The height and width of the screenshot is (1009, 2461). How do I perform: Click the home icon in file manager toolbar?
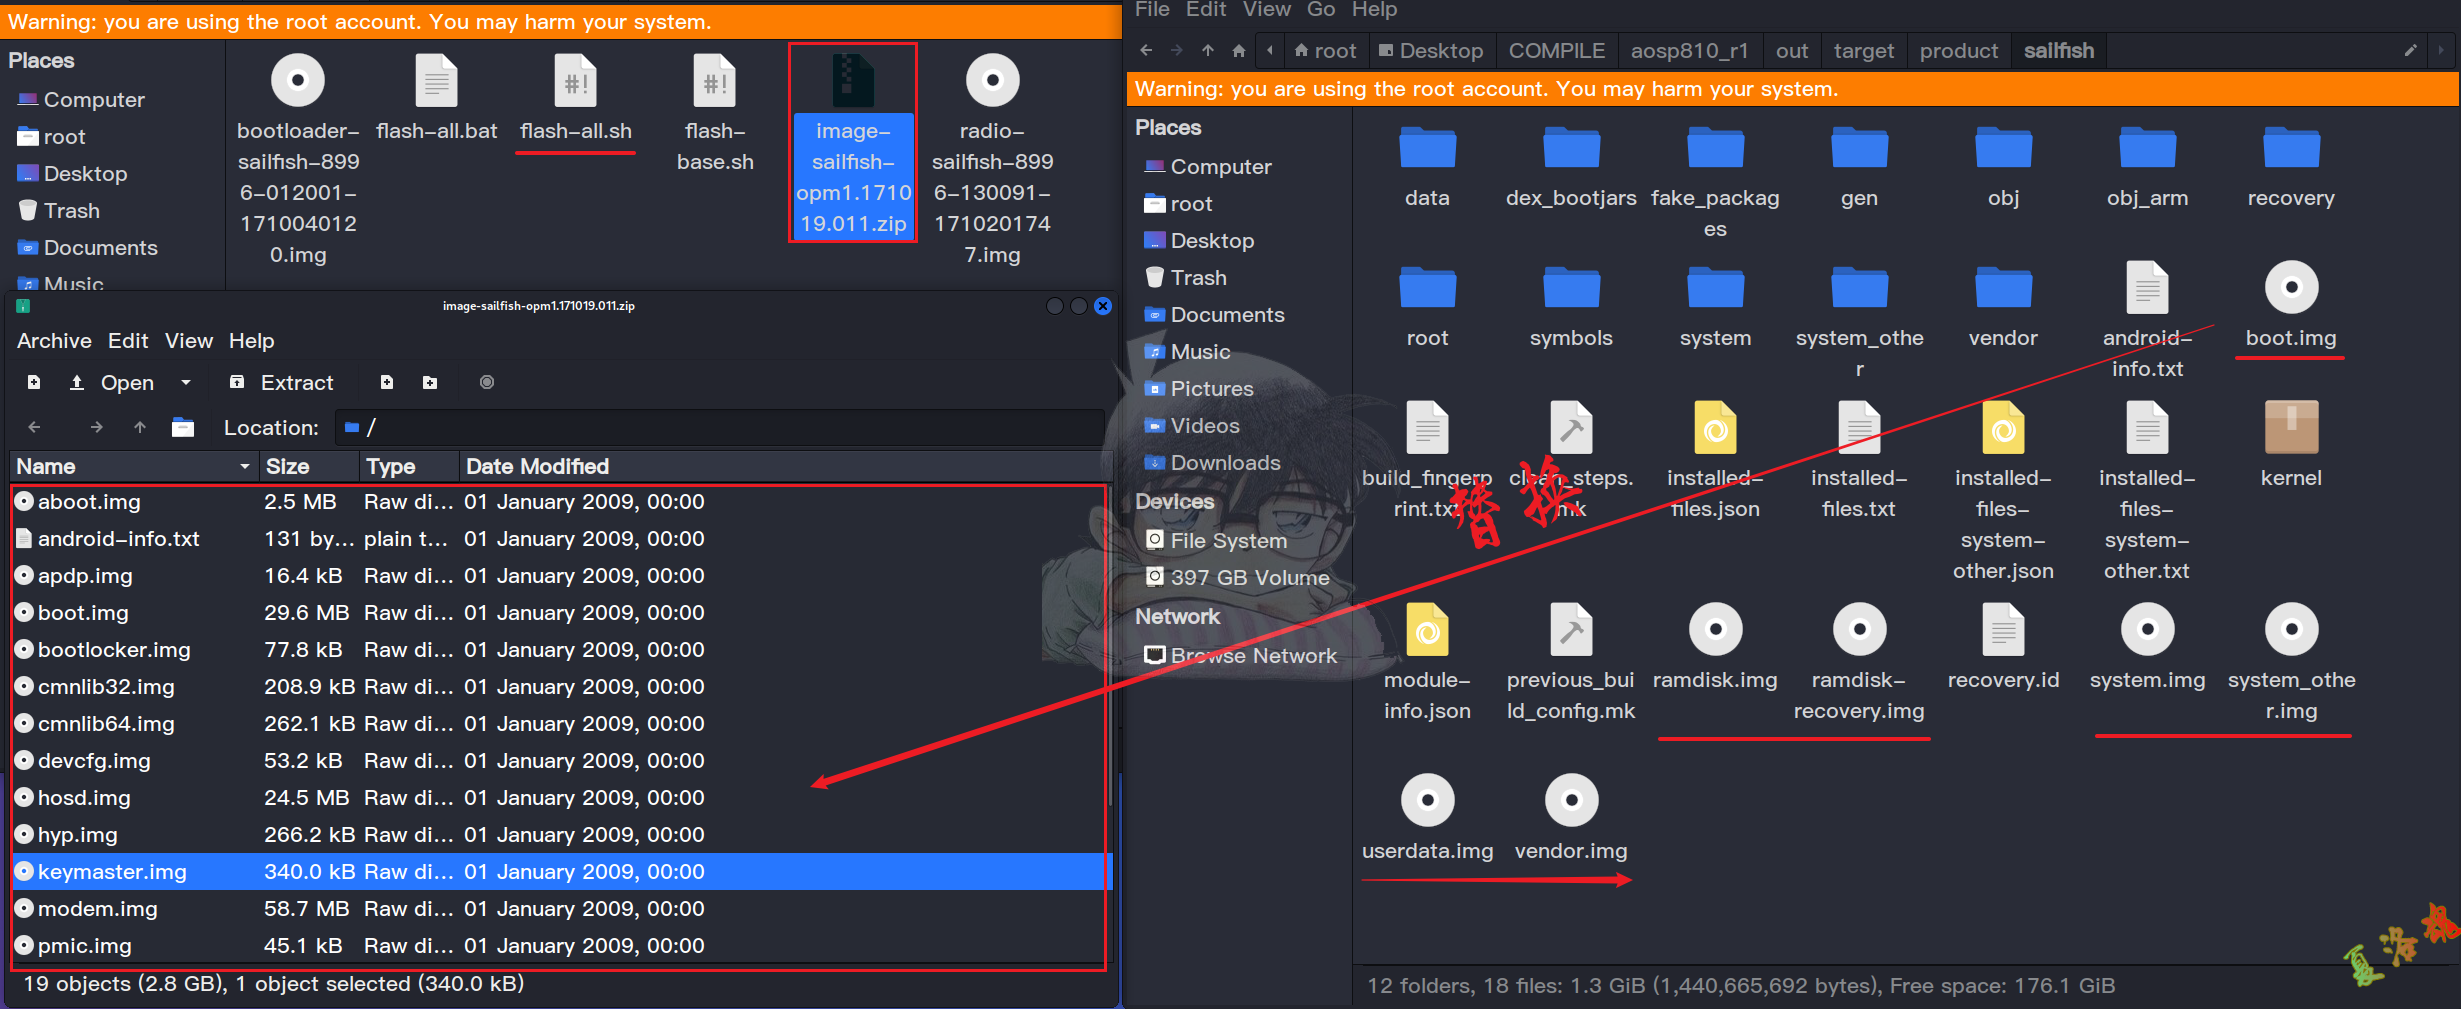(x=1239, y=51)
